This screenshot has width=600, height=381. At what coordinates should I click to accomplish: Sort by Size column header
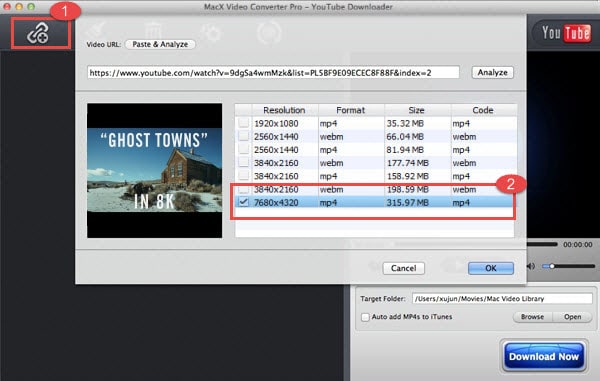click(x=416, y=110)
